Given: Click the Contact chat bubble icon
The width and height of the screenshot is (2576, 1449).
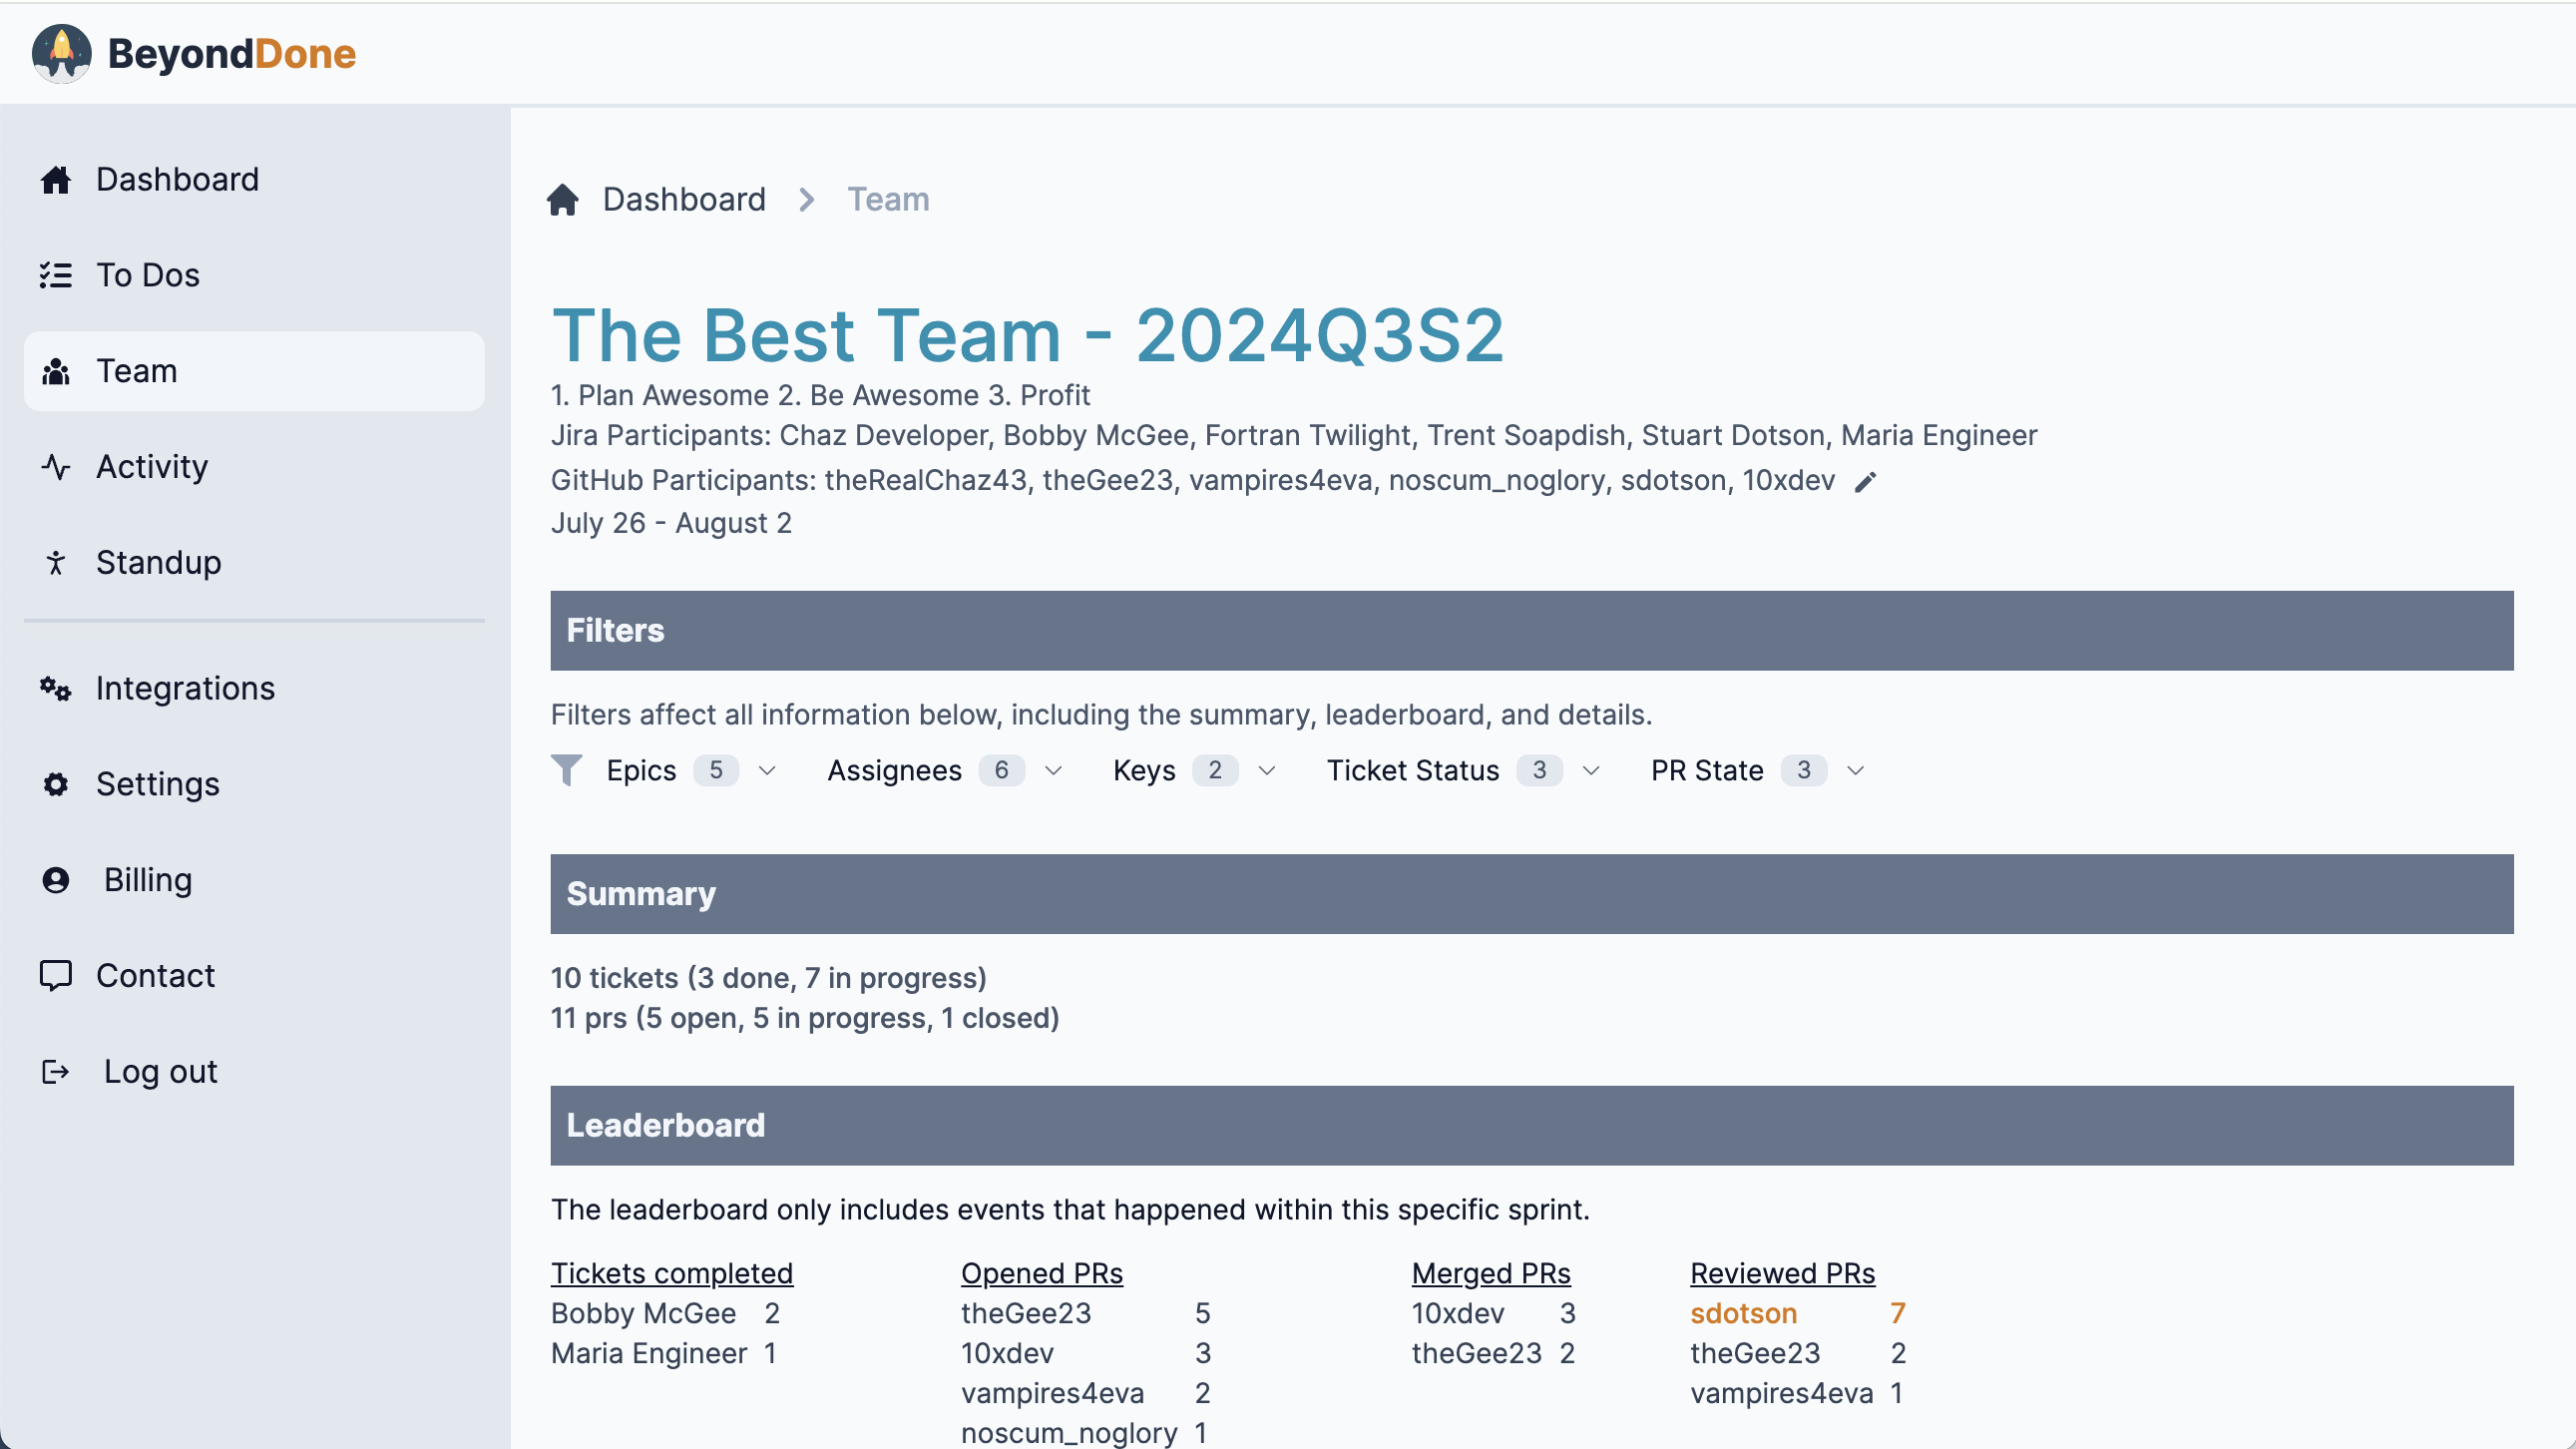Looking at the screenshot, I should [56, 976].
